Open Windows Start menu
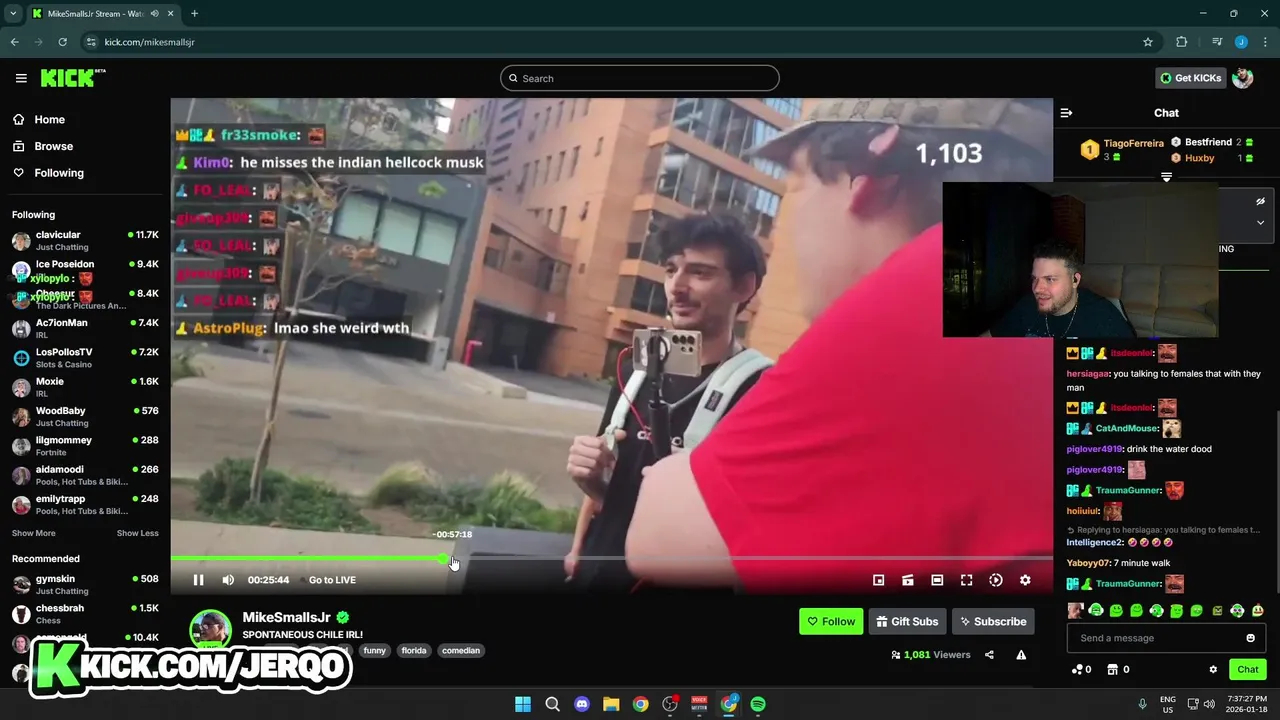Viewport: 1280px width, 720px height. (523, 704)
